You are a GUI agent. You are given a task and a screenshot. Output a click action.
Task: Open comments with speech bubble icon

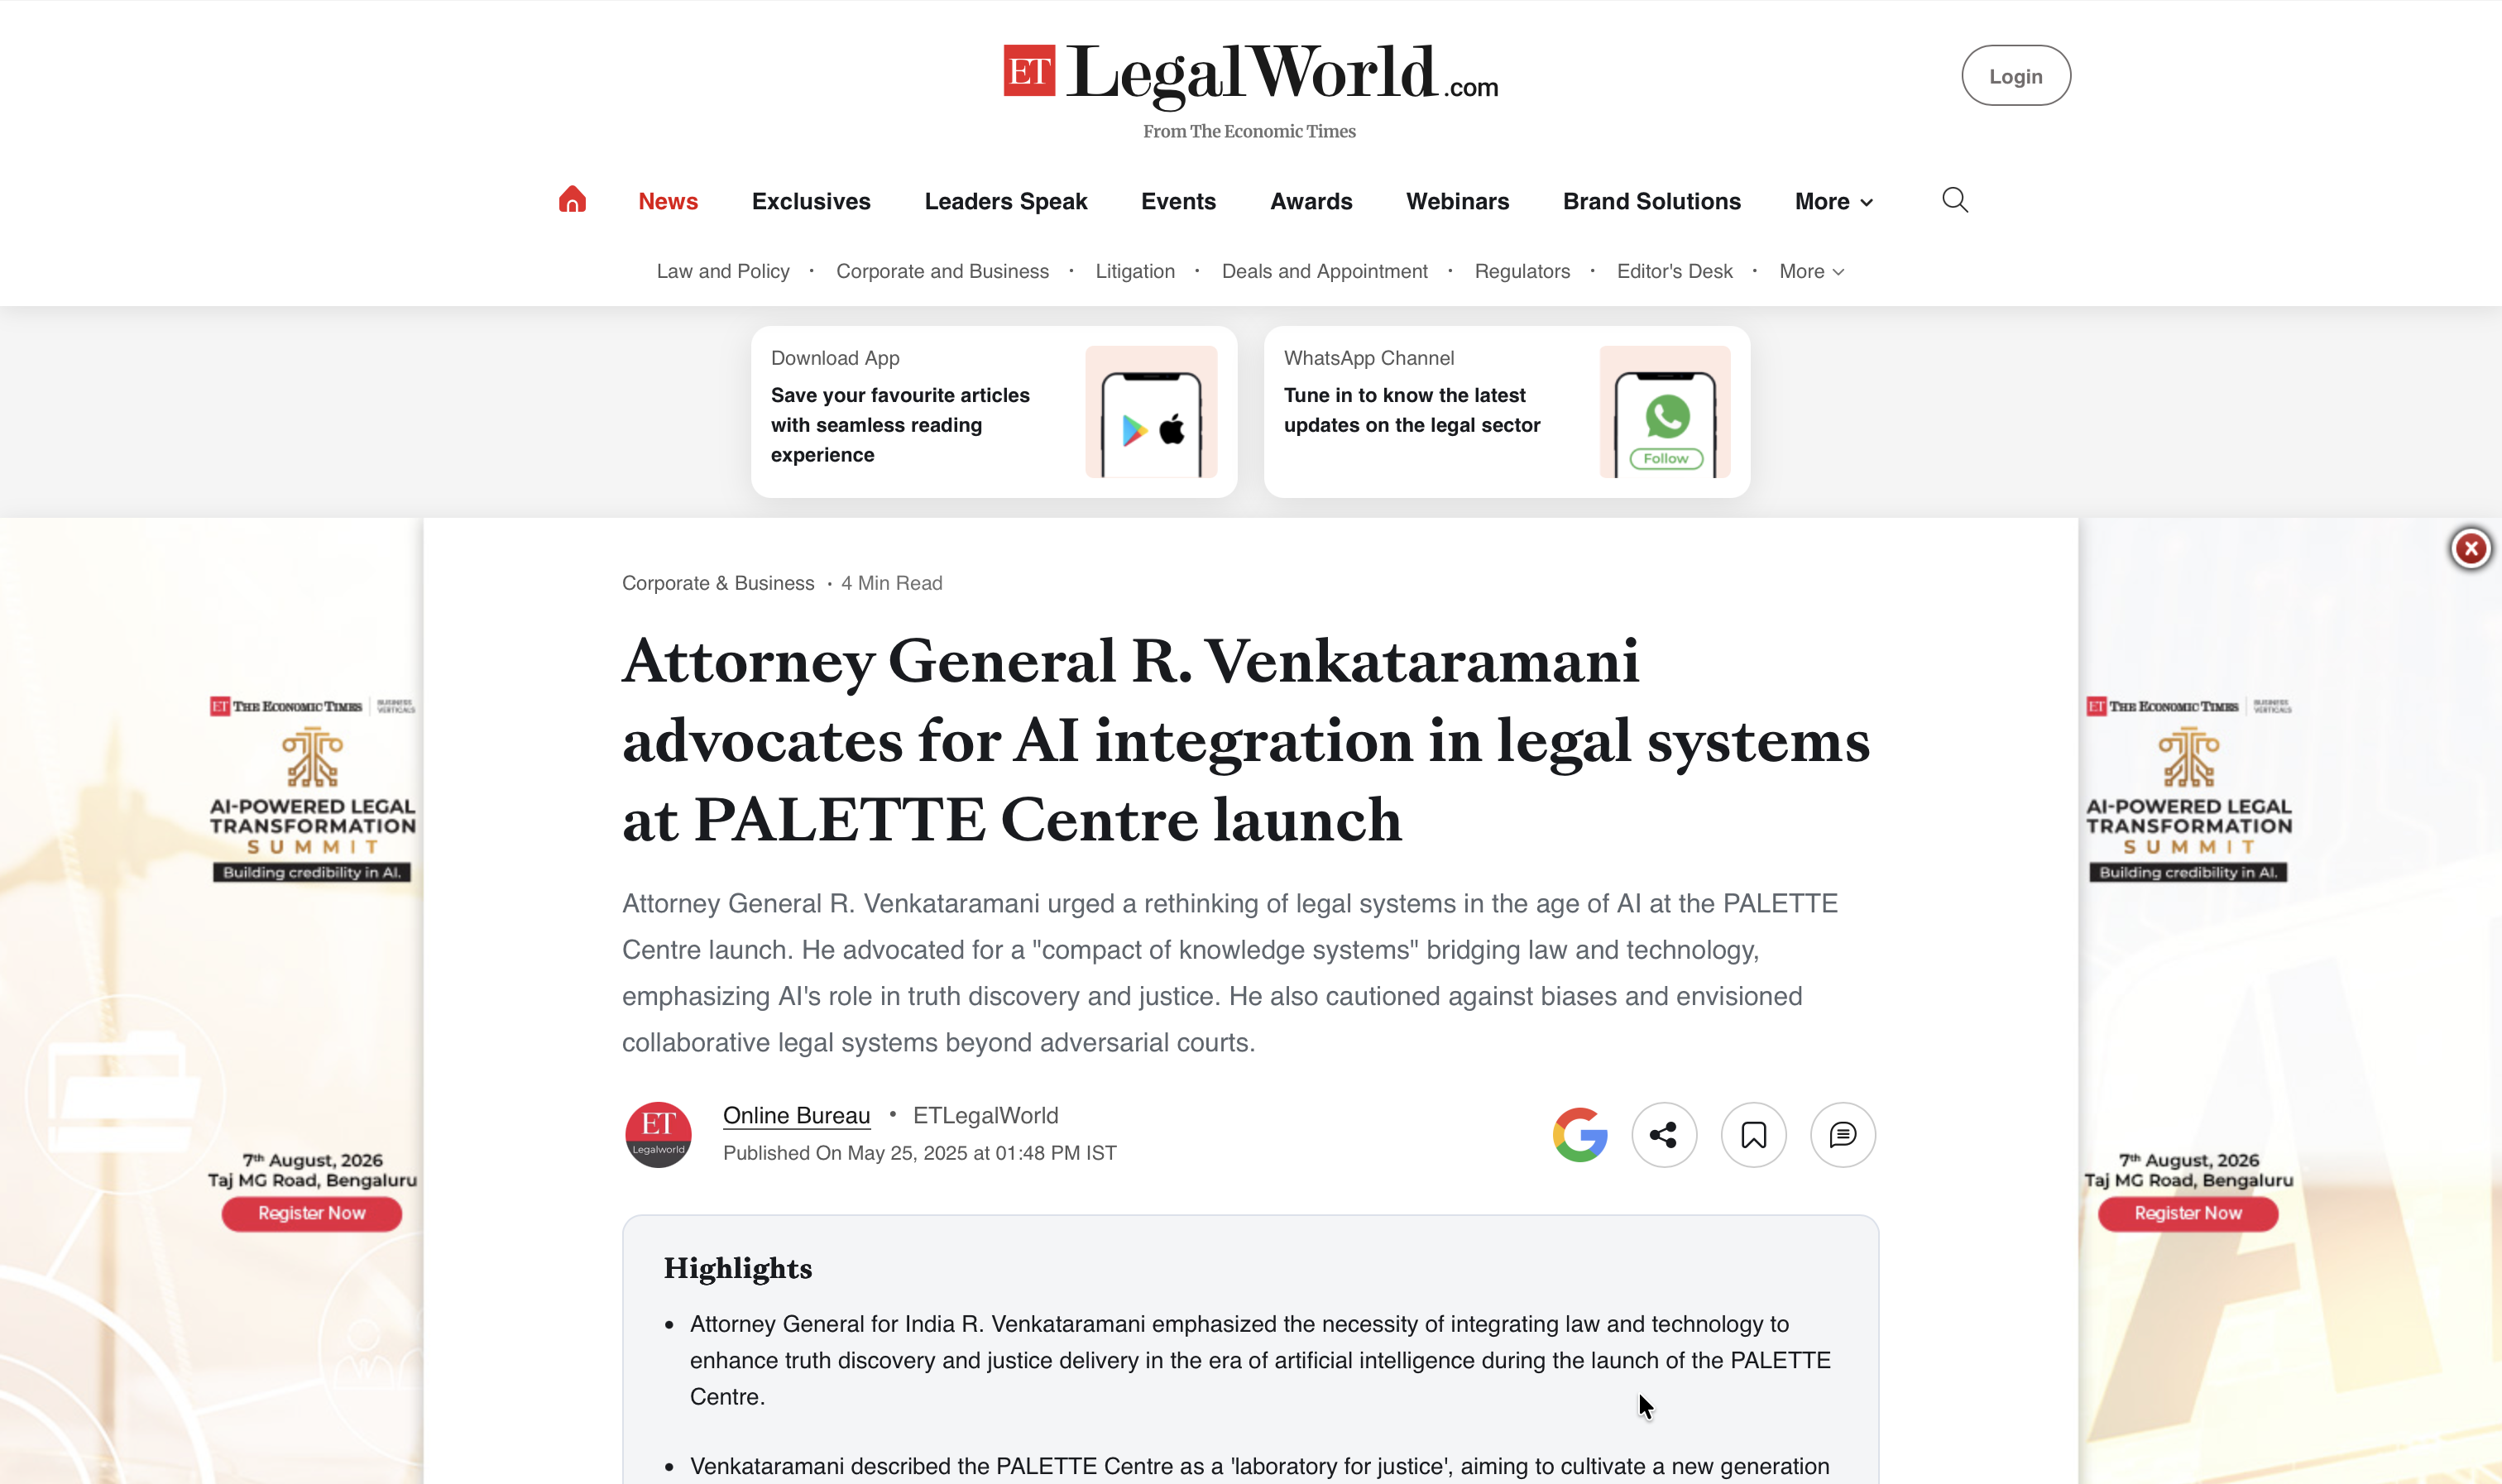(x=1843, y=1134)
